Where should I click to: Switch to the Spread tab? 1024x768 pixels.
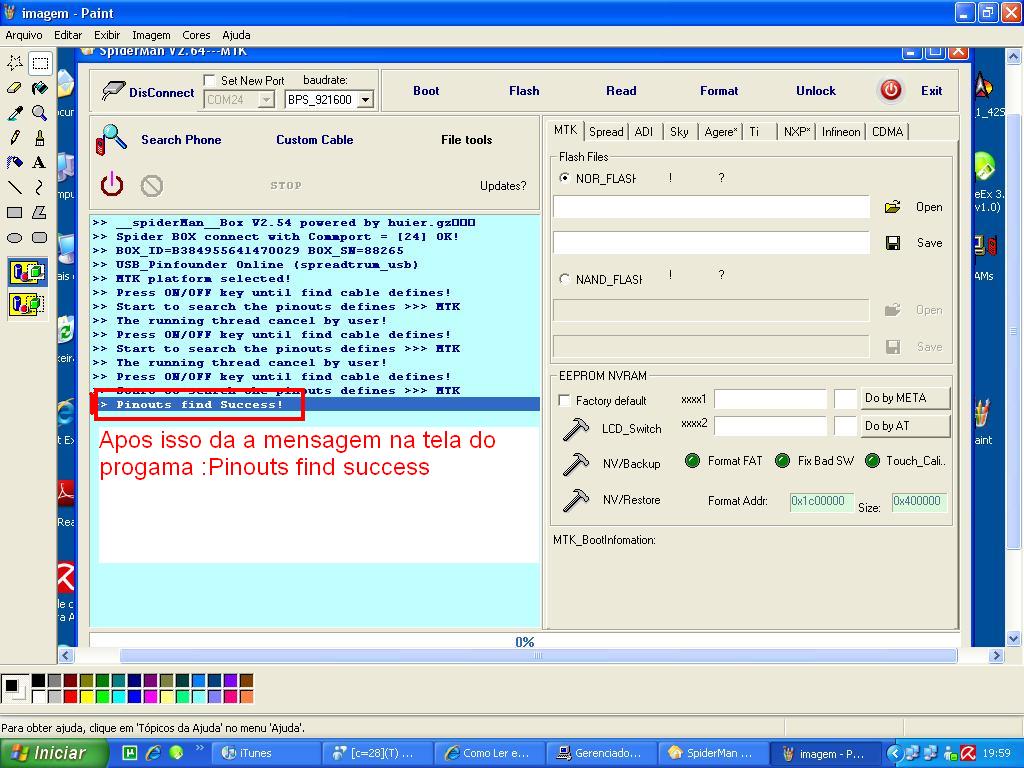point(606,132)
